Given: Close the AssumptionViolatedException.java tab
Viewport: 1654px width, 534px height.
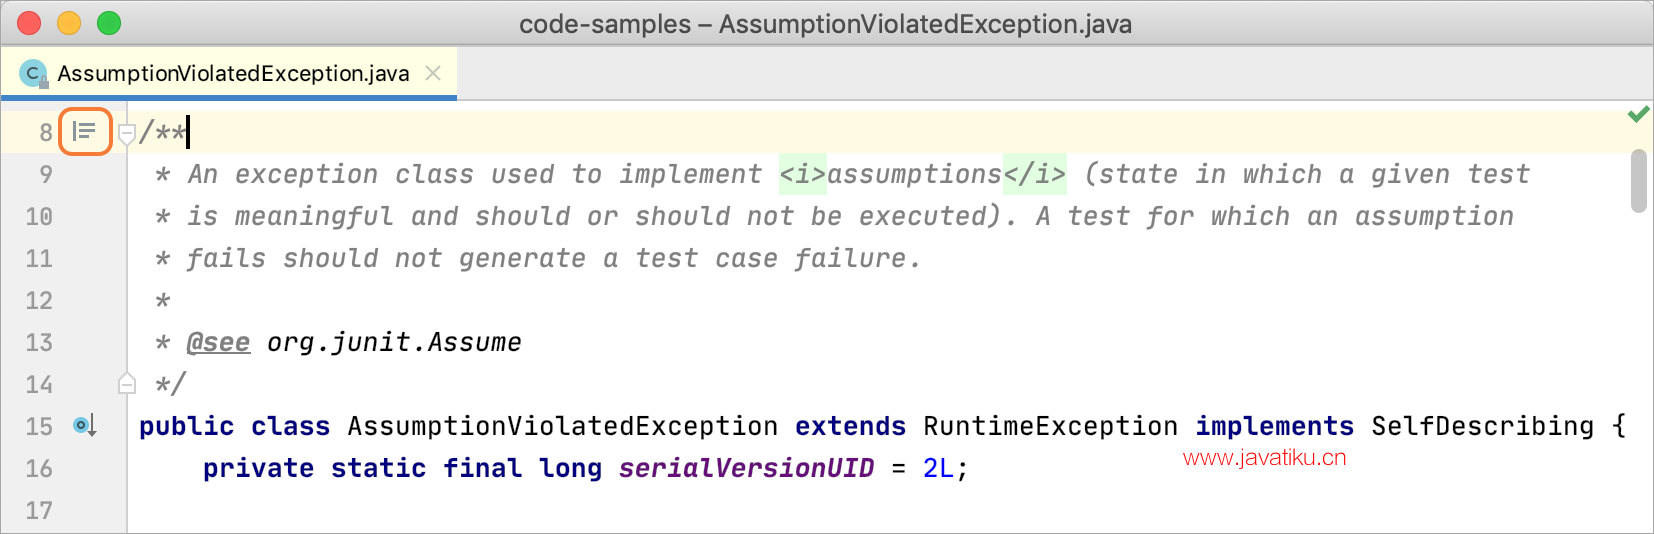Looking at the screenshot, I should click(433, 73).
